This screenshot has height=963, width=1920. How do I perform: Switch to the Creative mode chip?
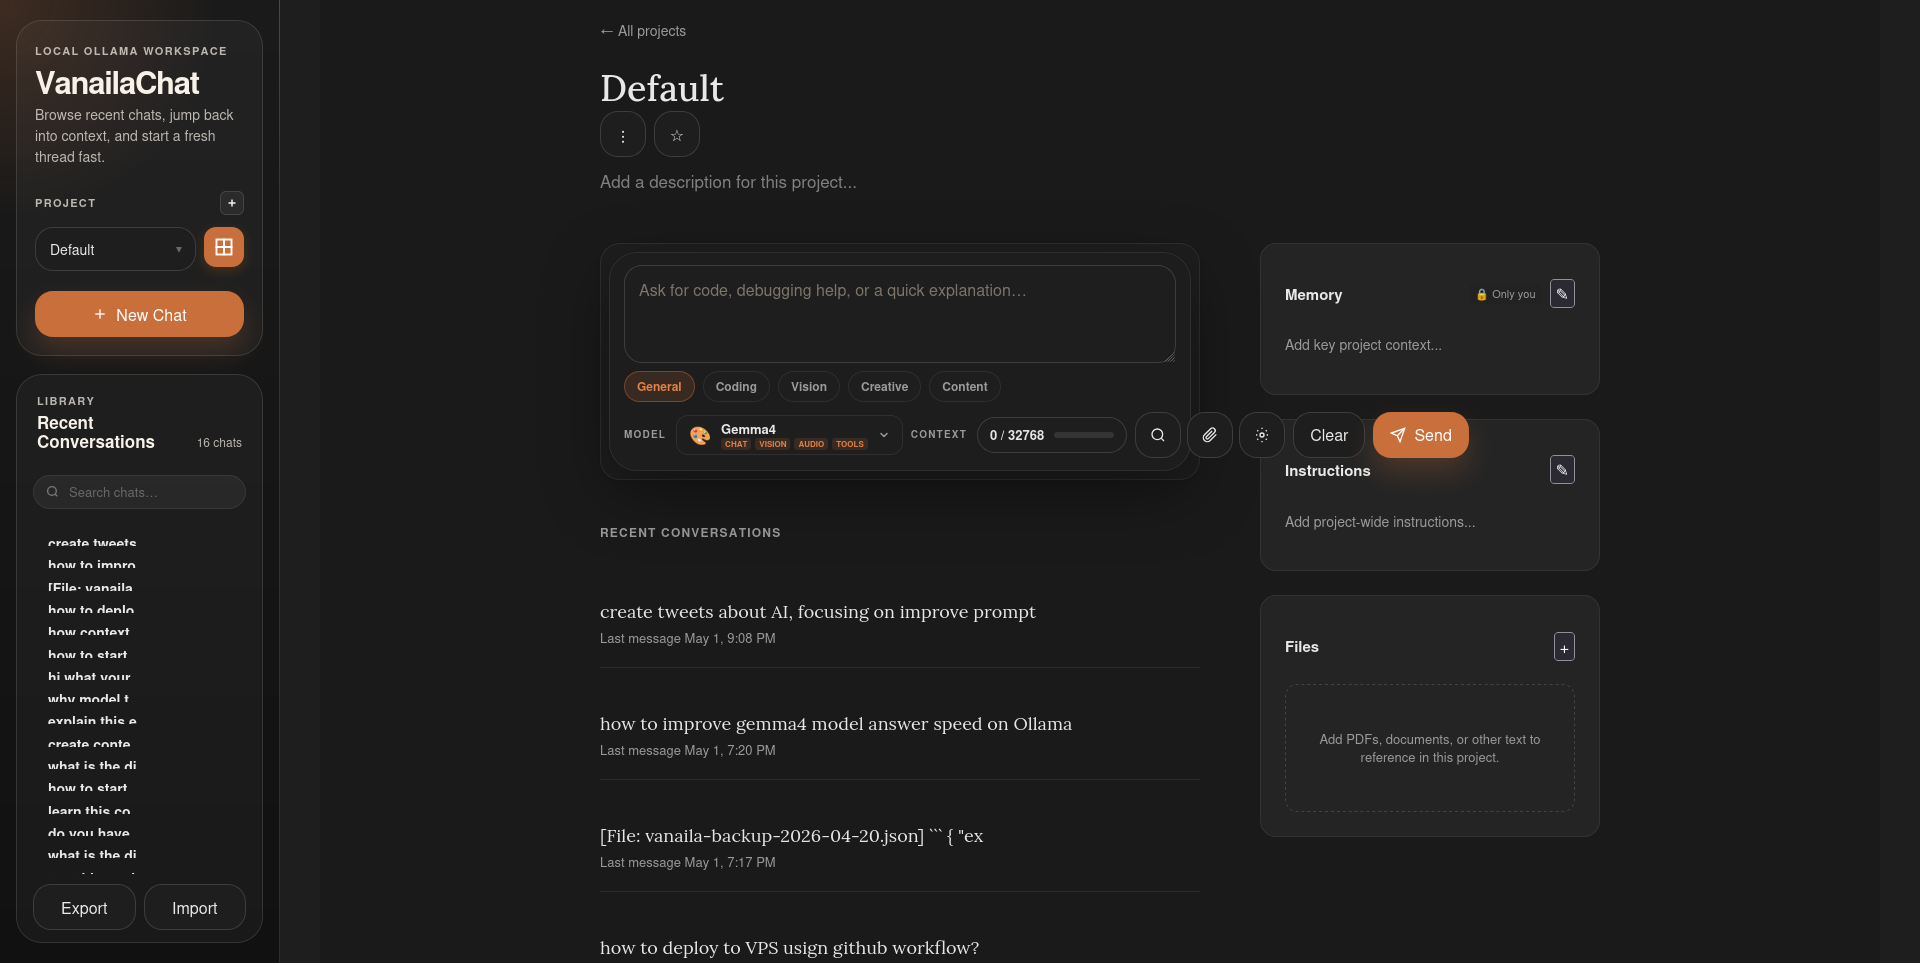point(885,387)
